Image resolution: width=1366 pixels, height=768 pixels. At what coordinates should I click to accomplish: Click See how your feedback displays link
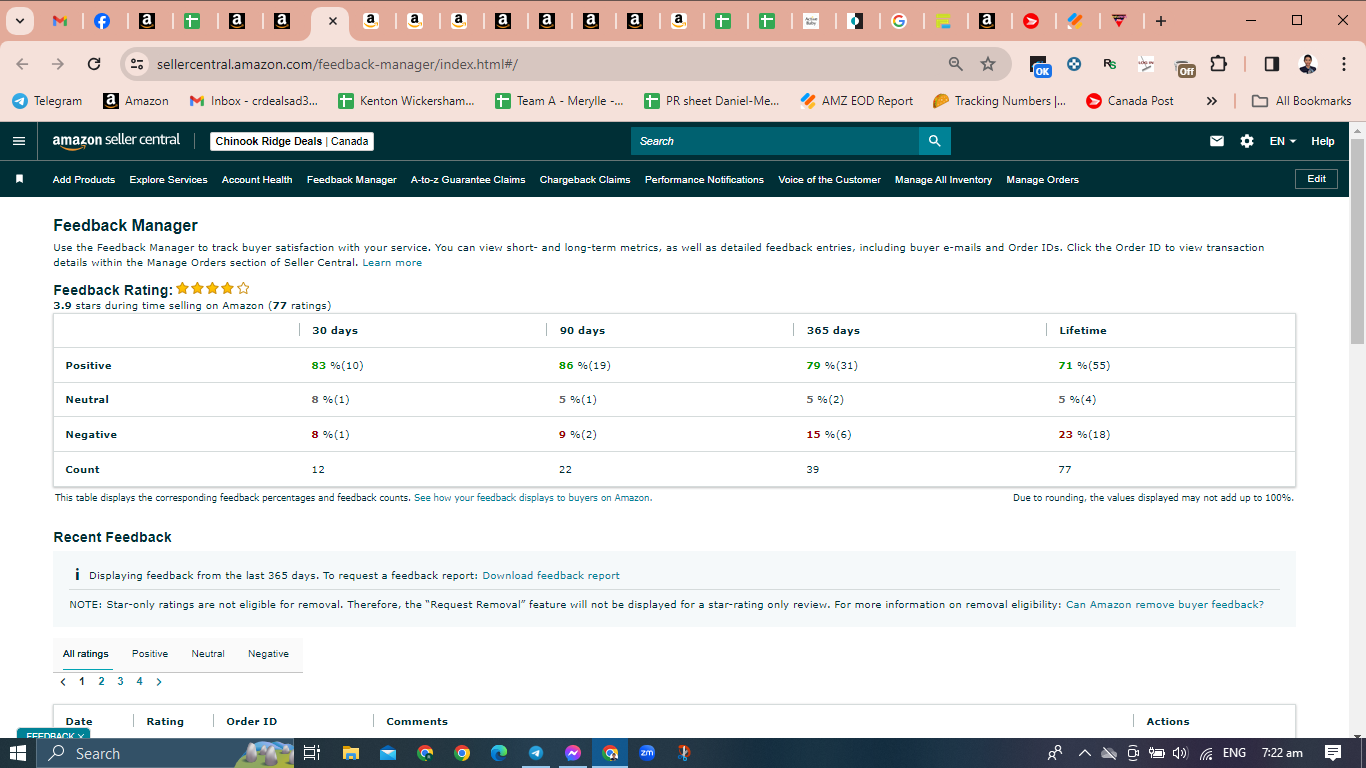pos(533,498)
